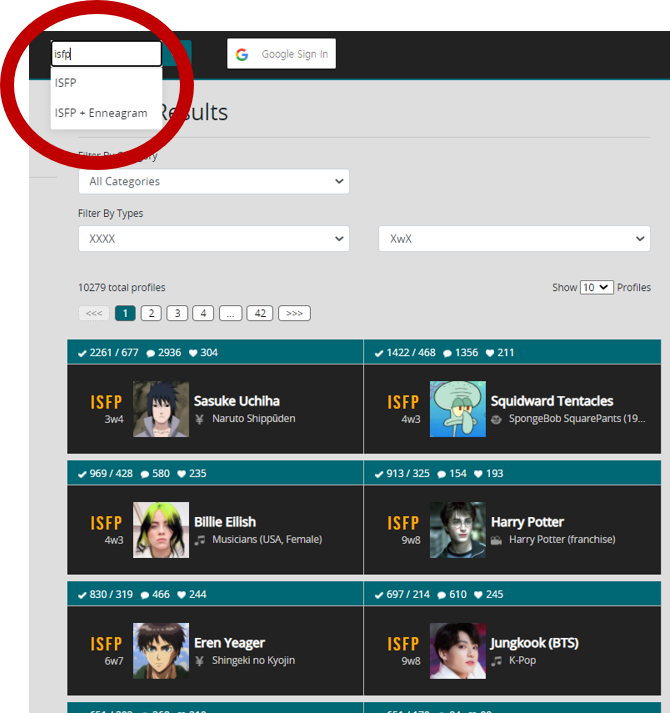This screenshot has height=713, width=670.
Task: Click the vote checkmark icon on Billie Eilish's card
Action: pos(82,474)
